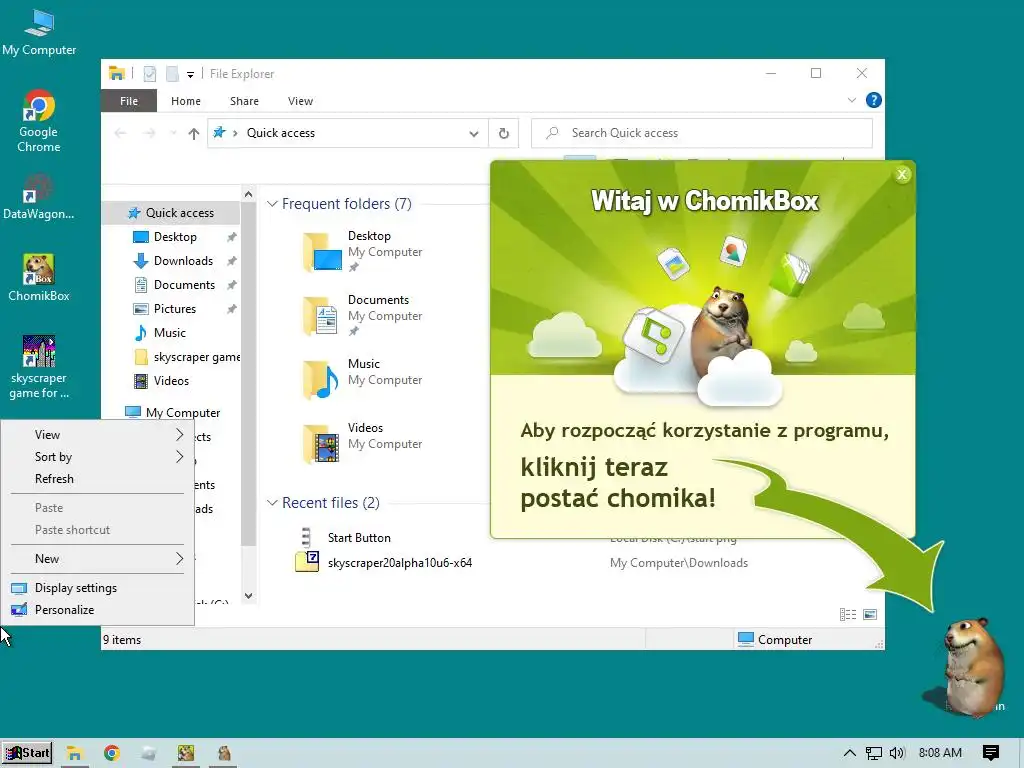Select My Computer in the navigation pane
The image size is (1024, 768).
click(x=173, y=413)
